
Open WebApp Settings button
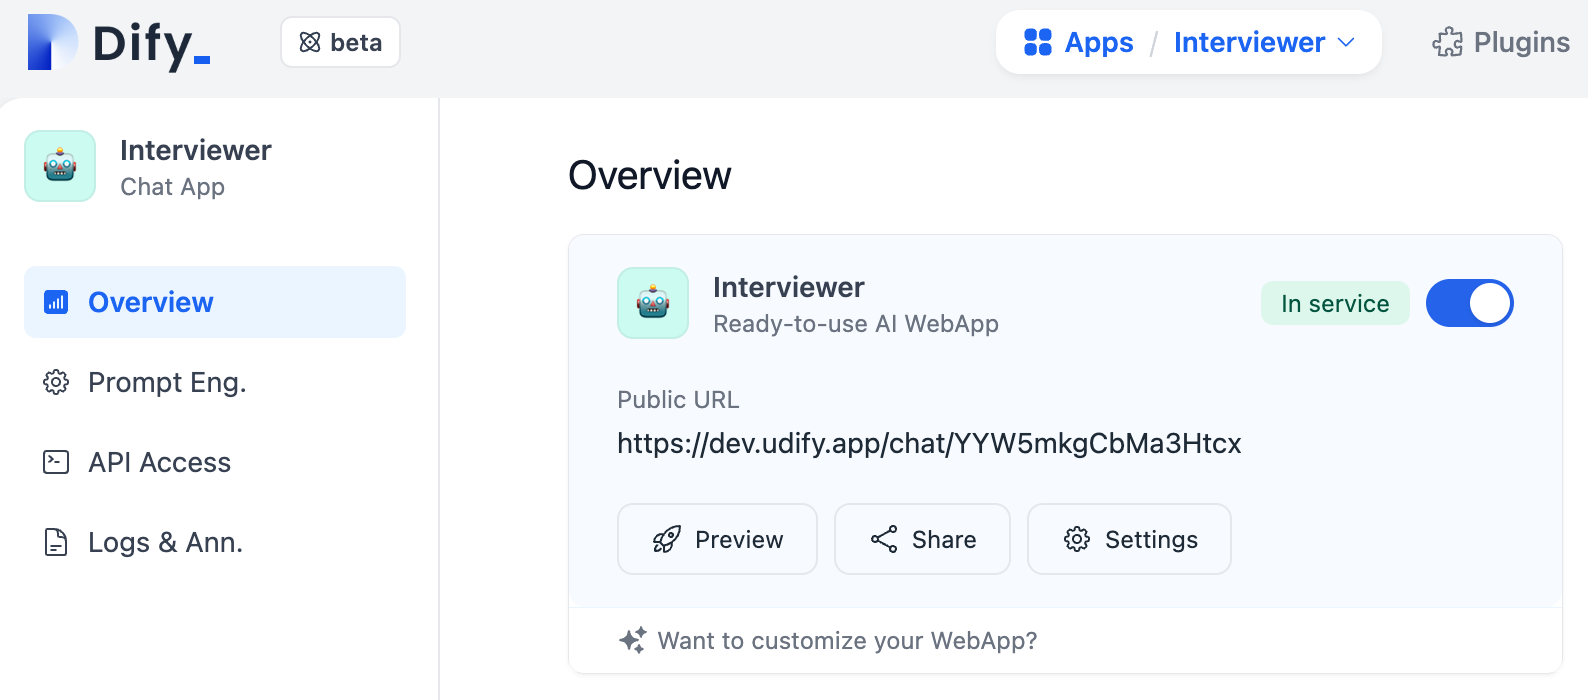[x=1129, y=539]
